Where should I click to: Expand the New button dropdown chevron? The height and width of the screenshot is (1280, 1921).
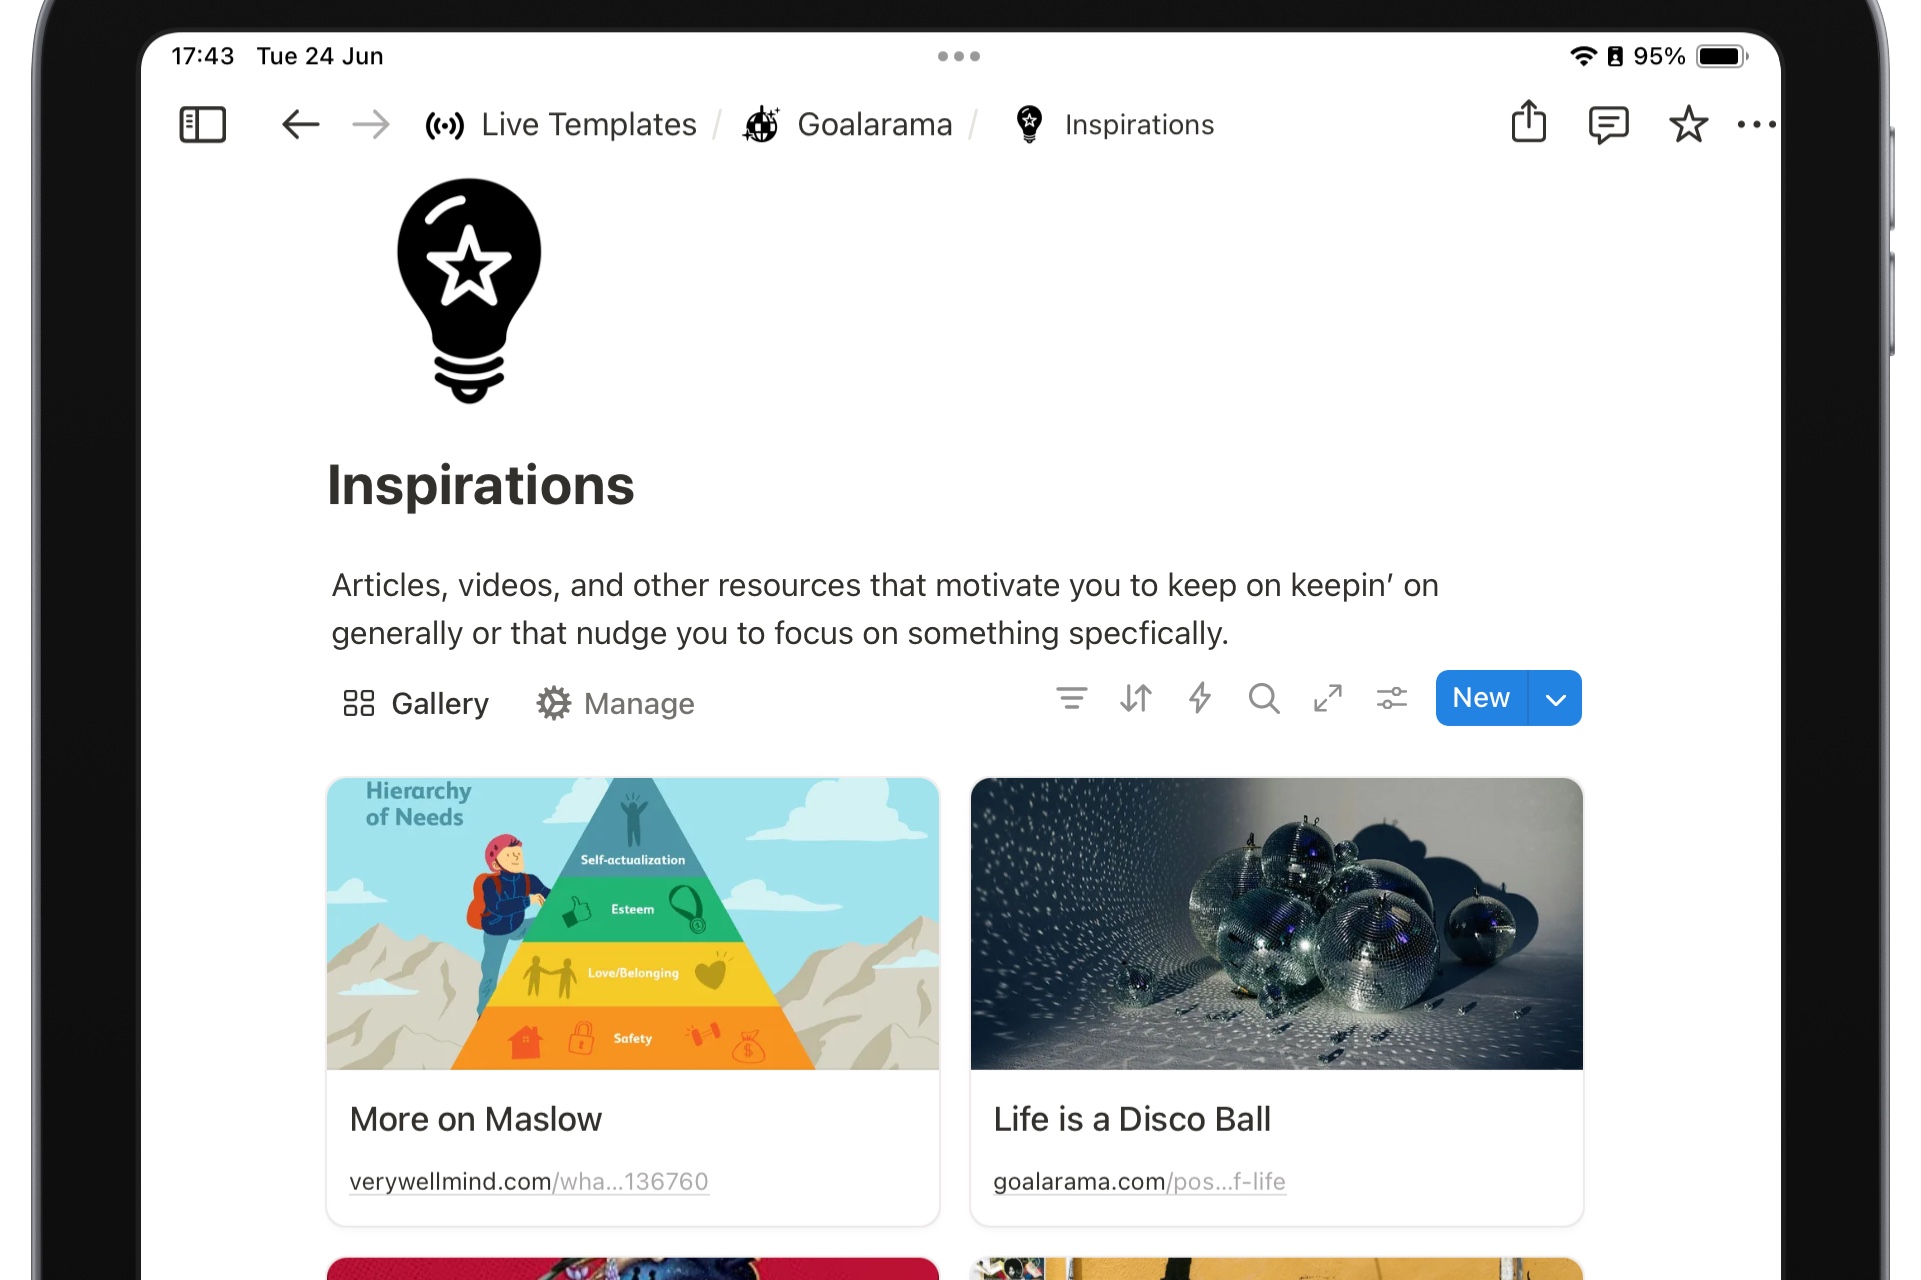pos(1555,698)
